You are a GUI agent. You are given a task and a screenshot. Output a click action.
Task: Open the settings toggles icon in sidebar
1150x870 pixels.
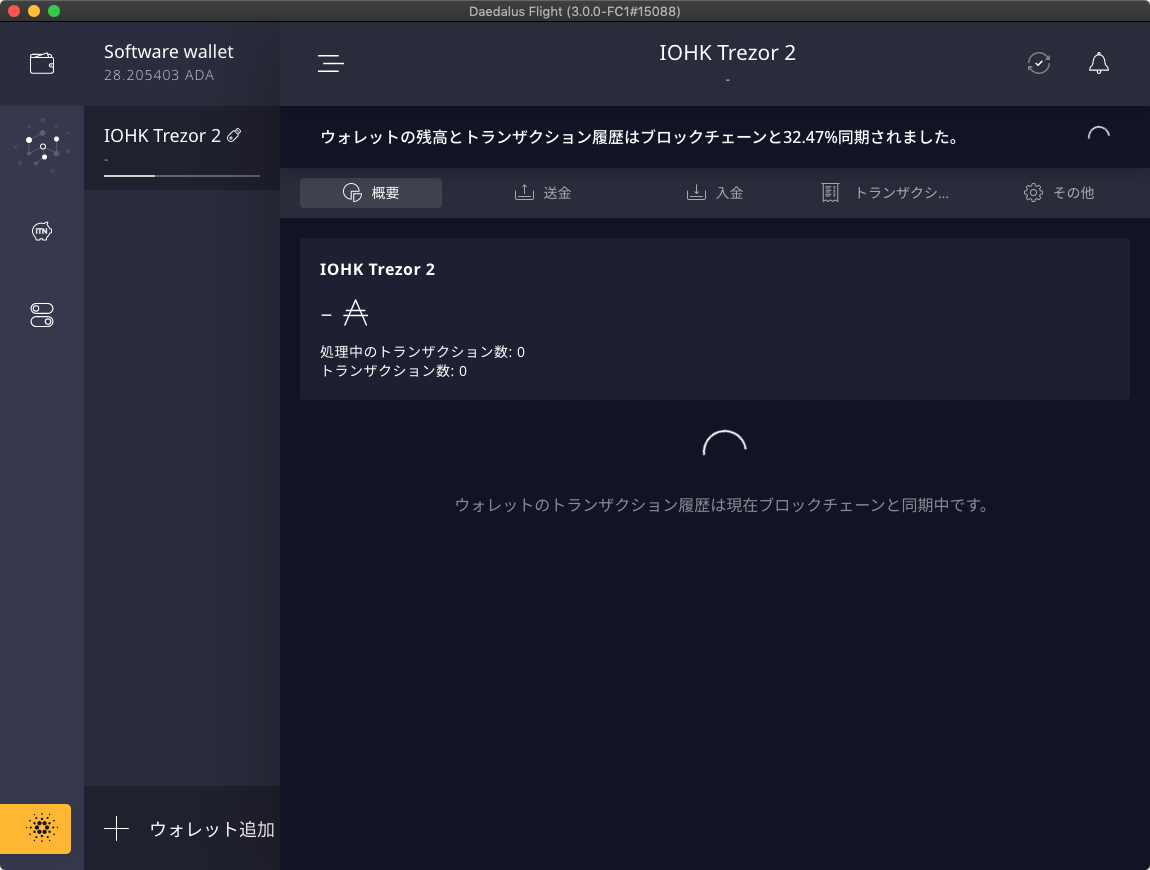coord(42,315)
